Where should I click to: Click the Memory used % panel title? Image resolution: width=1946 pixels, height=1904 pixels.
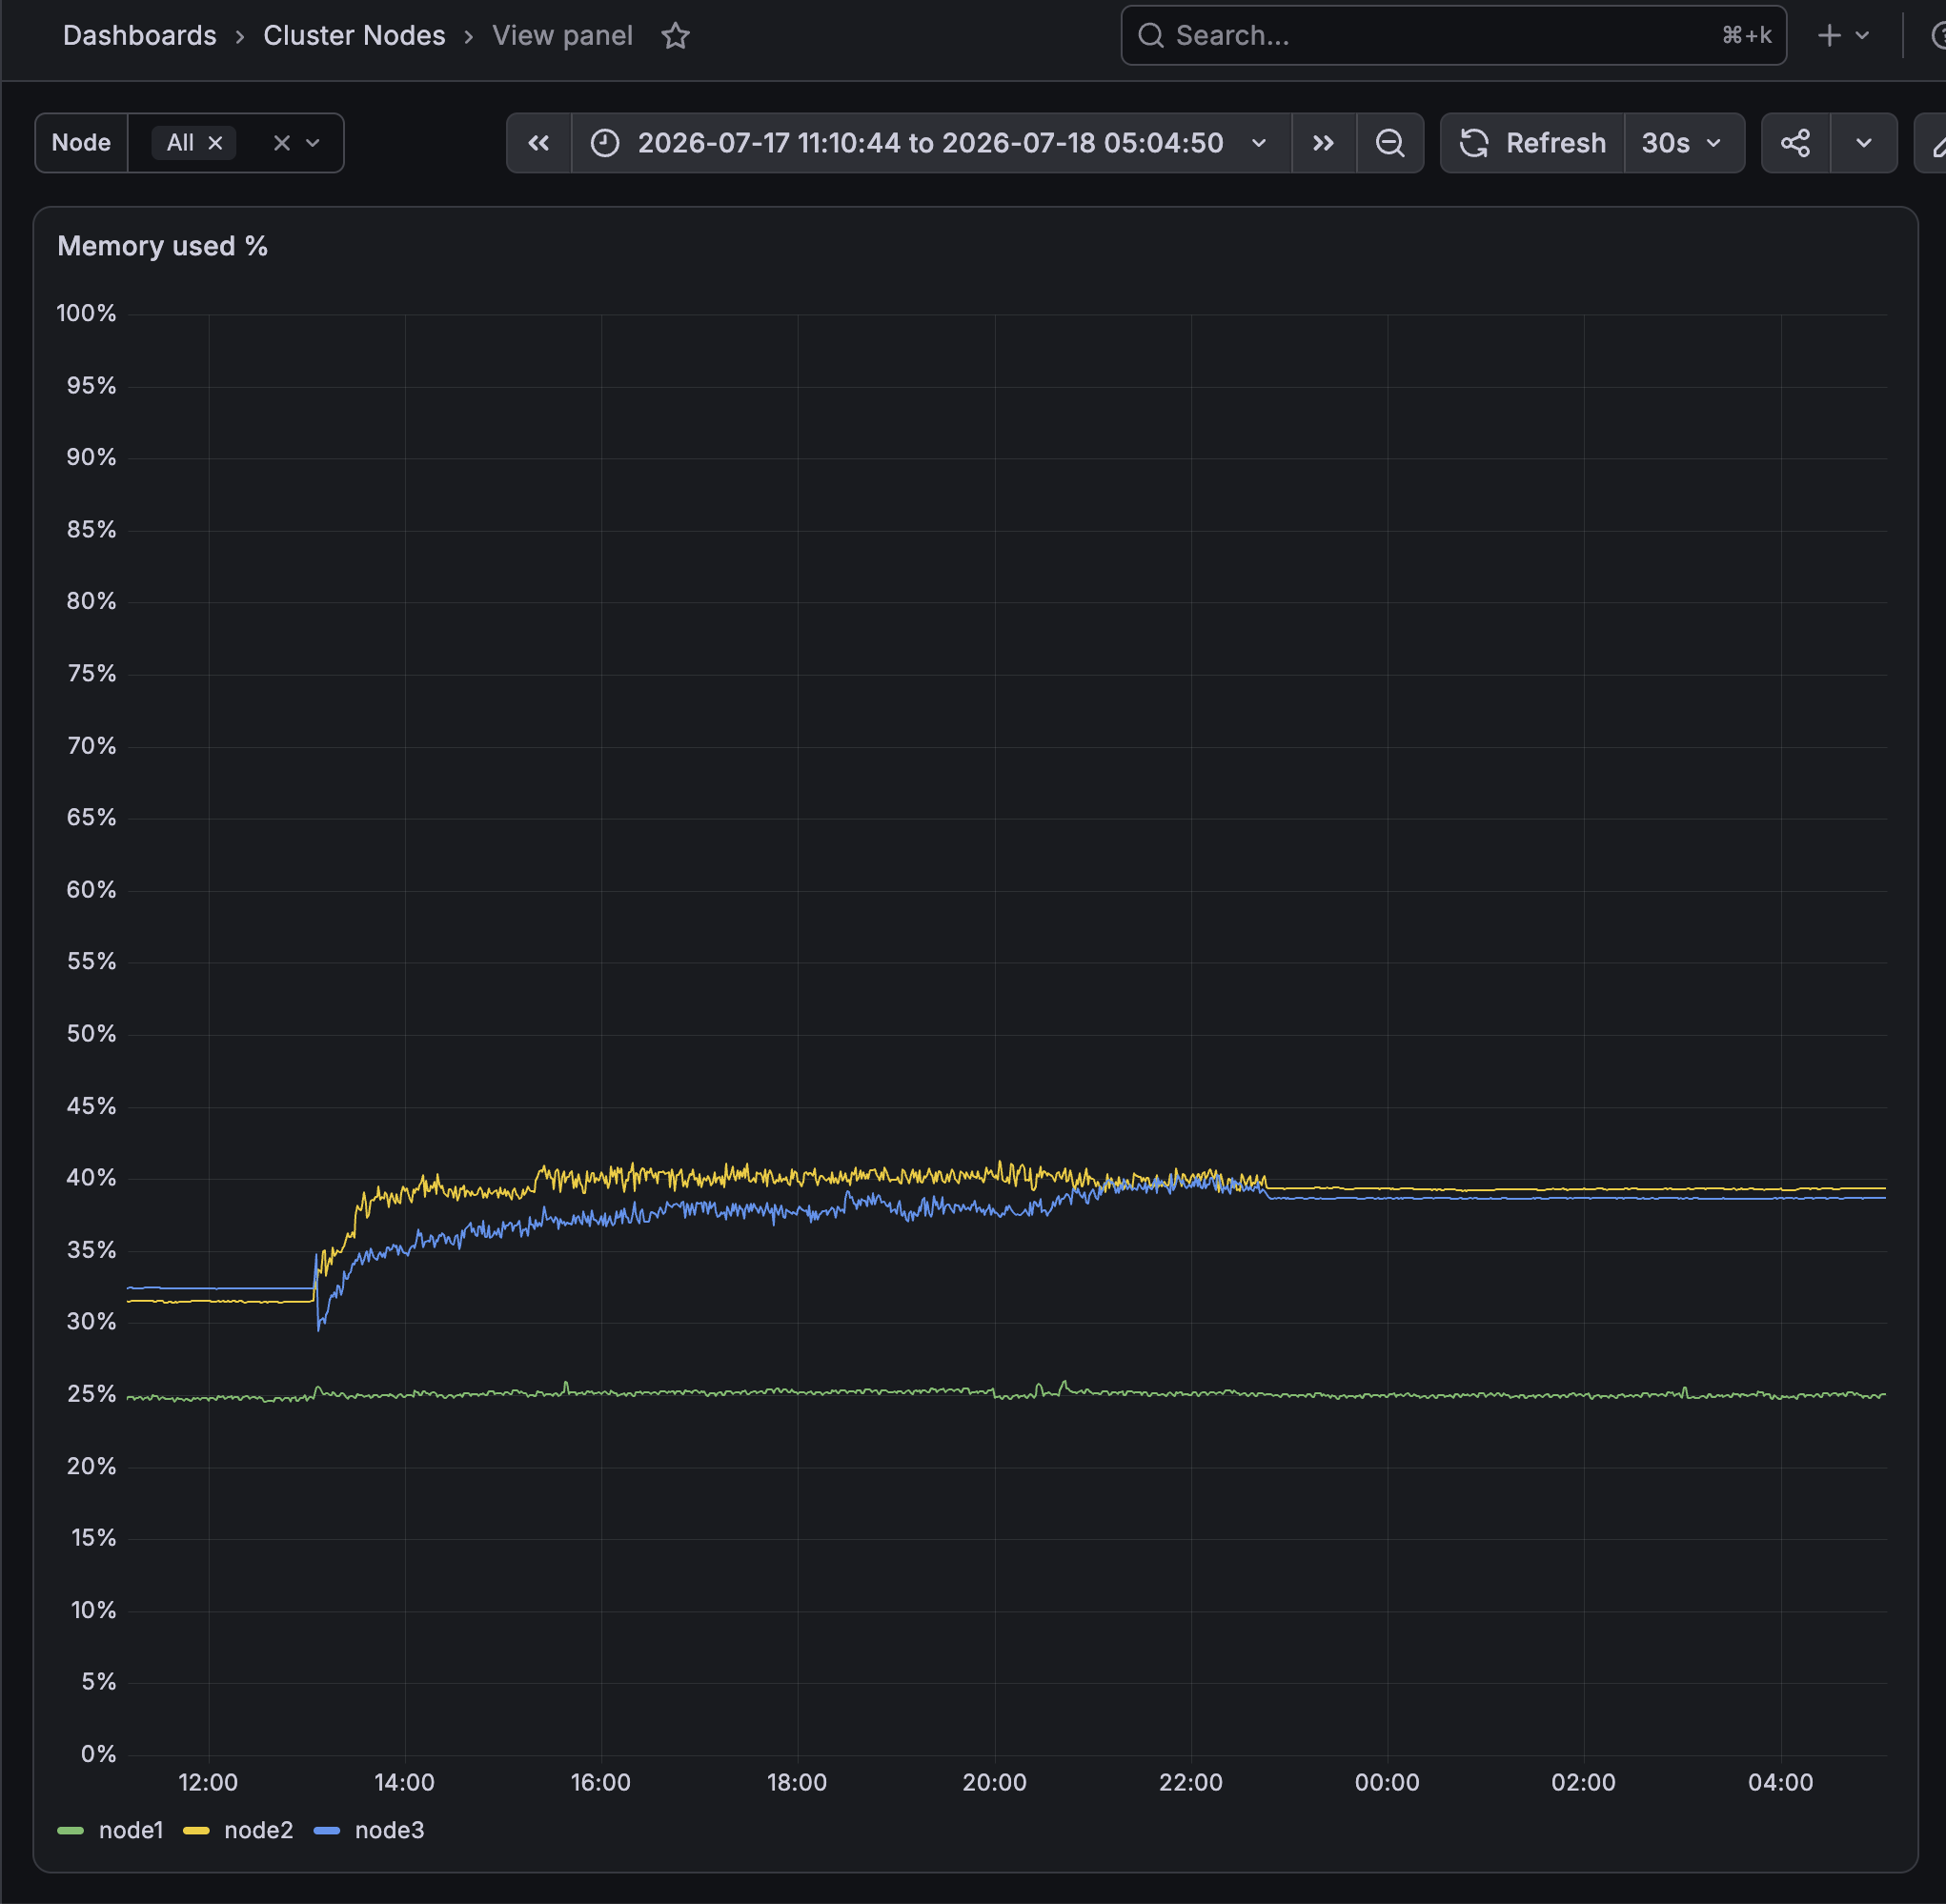pyautogui.click(x=162, y=246)
